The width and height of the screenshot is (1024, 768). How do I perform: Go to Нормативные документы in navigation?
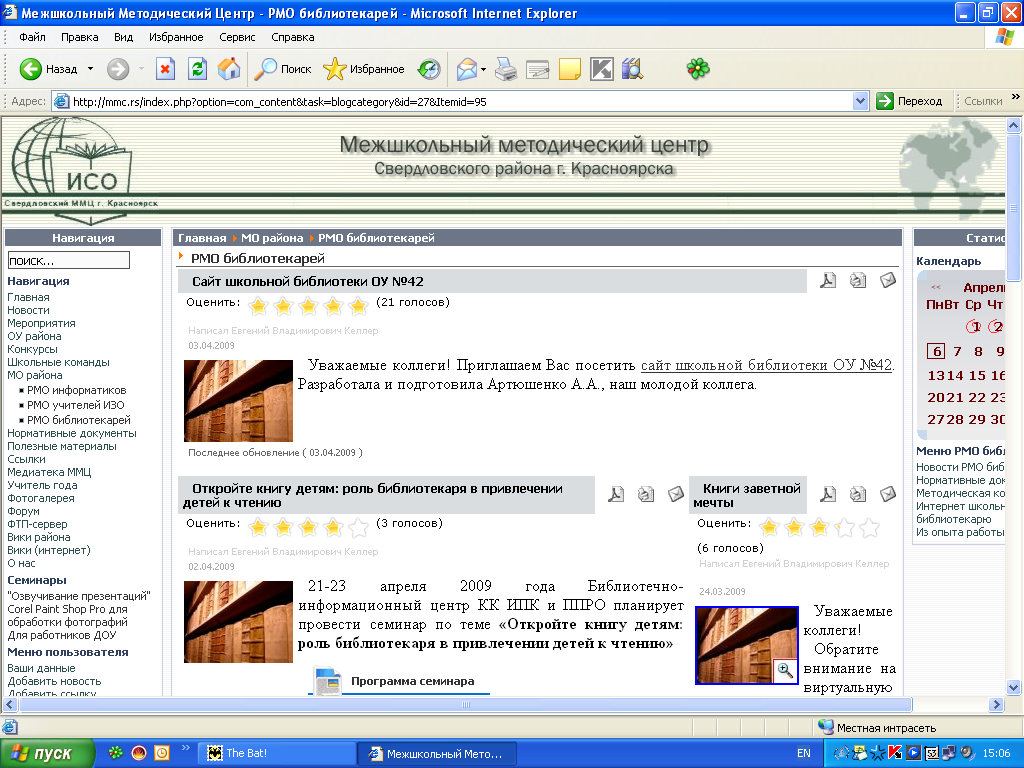(x=72, y=433)
